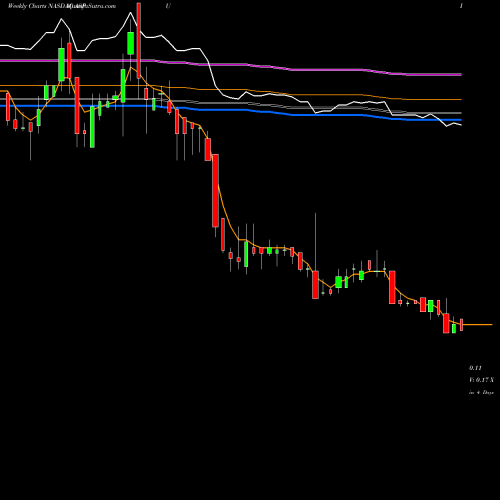Click the 'V: 0.17 N' volume label
Viewport: 500px width, 500px height.
[481, 380]
